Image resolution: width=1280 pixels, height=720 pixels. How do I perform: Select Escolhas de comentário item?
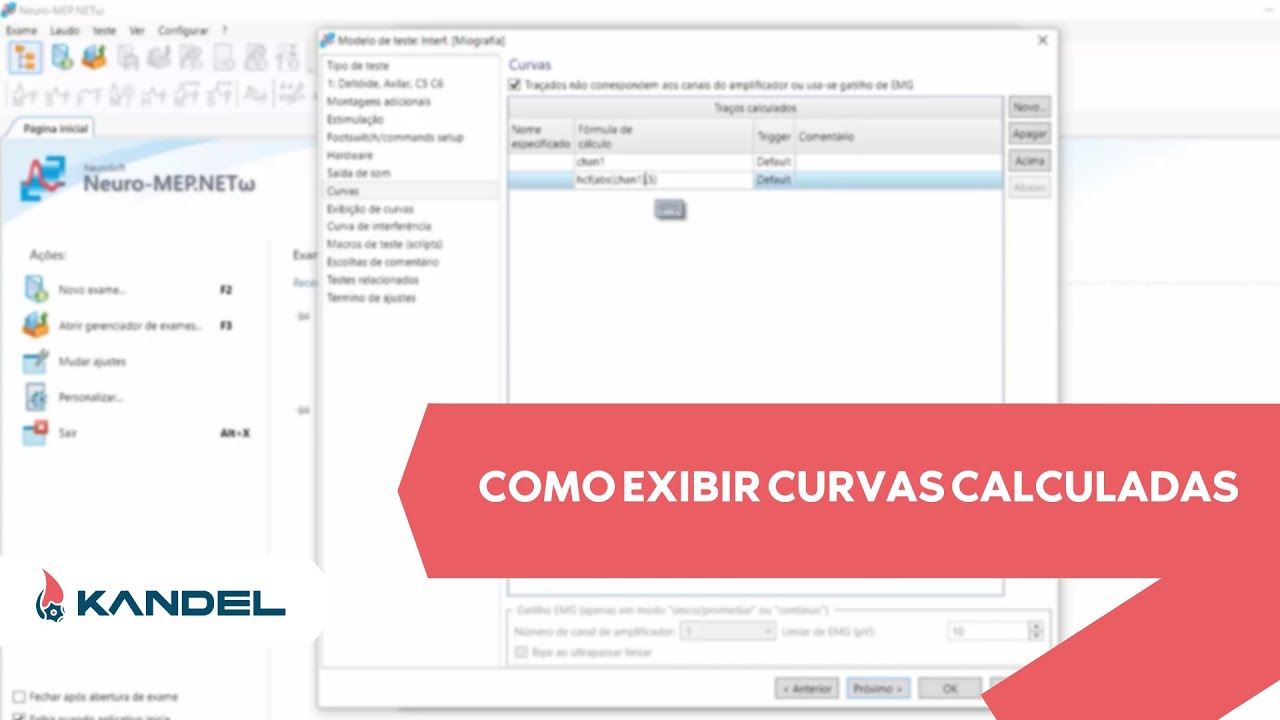(x=383, y=262)
